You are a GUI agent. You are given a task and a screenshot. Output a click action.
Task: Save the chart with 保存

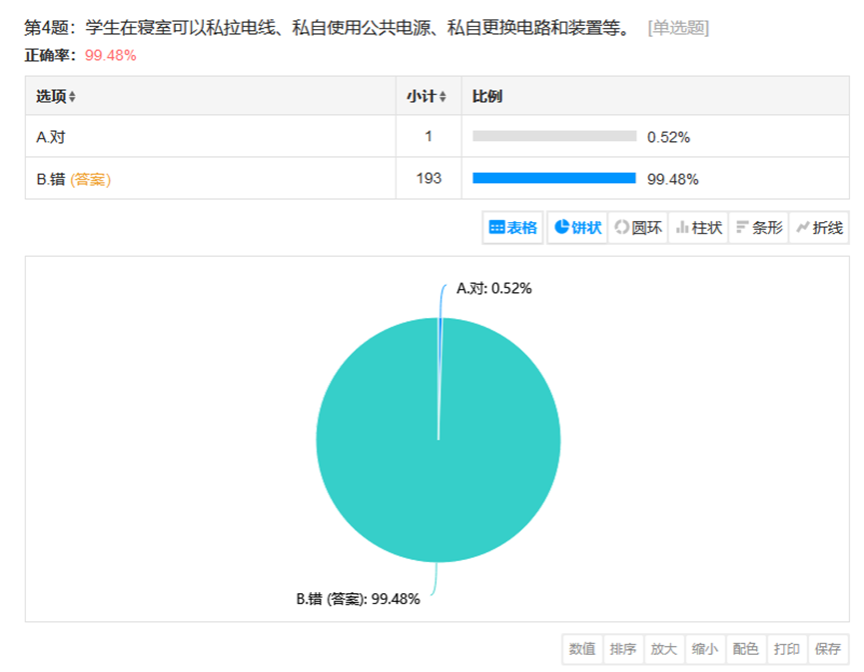(828, 649)
